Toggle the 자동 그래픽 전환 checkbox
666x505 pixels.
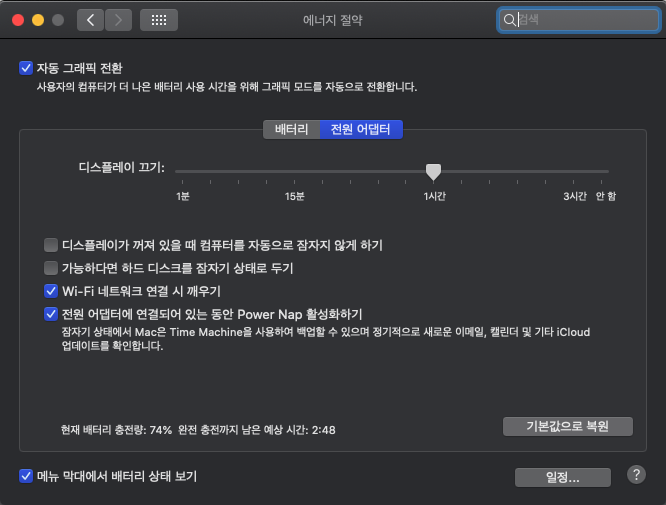26,68
